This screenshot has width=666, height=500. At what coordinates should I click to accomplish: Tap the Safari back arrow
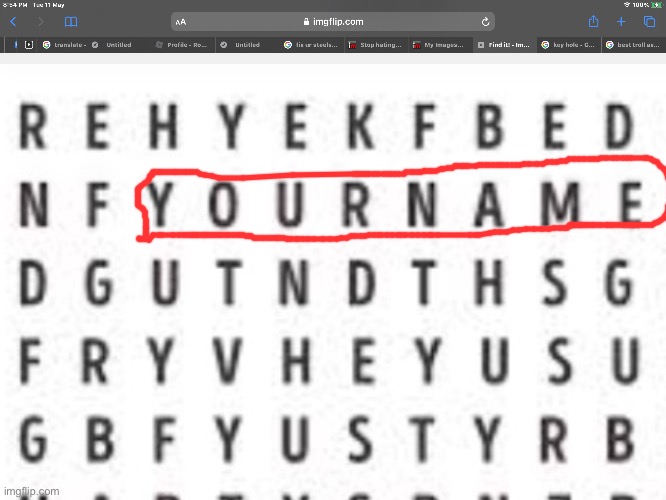pos(13,21)
